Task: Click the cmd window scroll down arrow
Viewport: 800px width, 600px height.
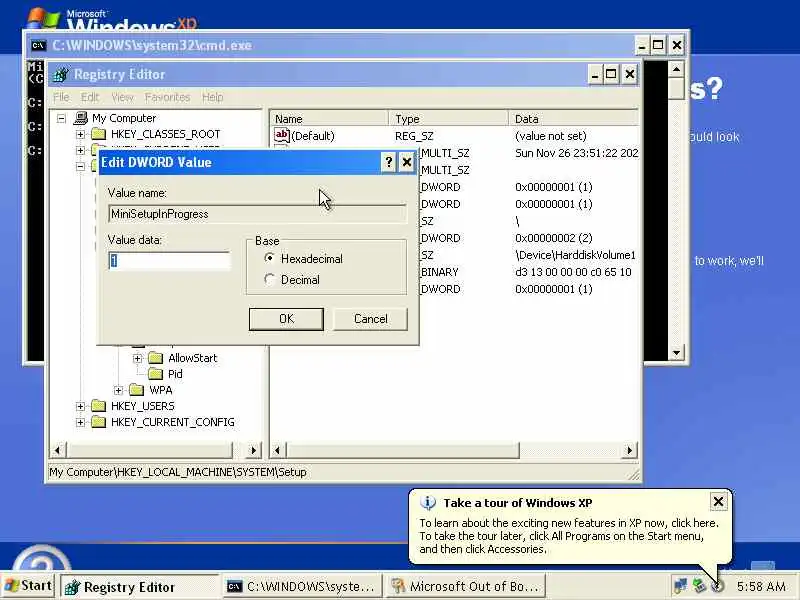Action: pos(676,353)
